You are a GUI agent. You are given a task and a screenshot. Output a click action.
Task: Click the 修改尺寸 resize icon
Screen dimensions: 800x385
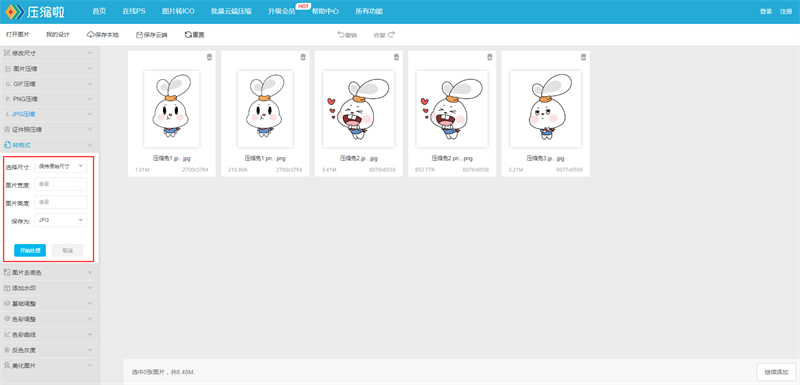coord(7,53)
